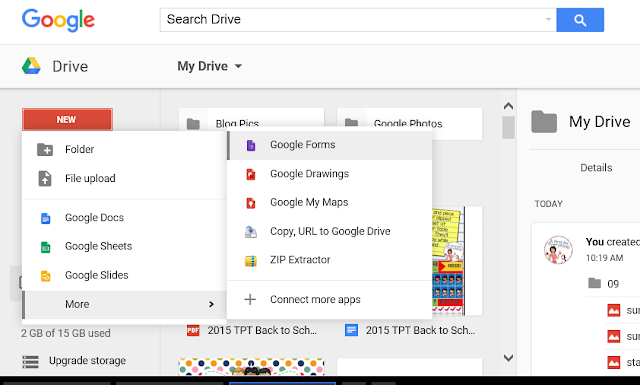This screenshot has width=640, height=385.
Task: Open the polka dot file thumbnail
Action: pos(251,366)
